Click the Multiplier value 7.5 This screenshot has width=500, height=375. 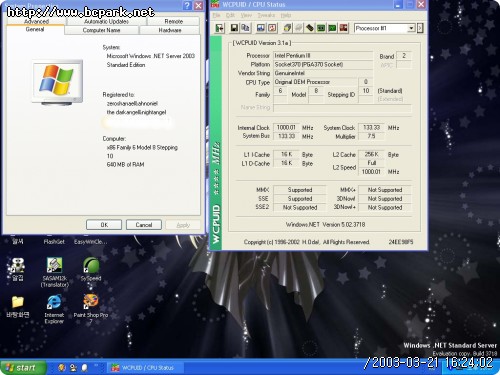(371, 136)
